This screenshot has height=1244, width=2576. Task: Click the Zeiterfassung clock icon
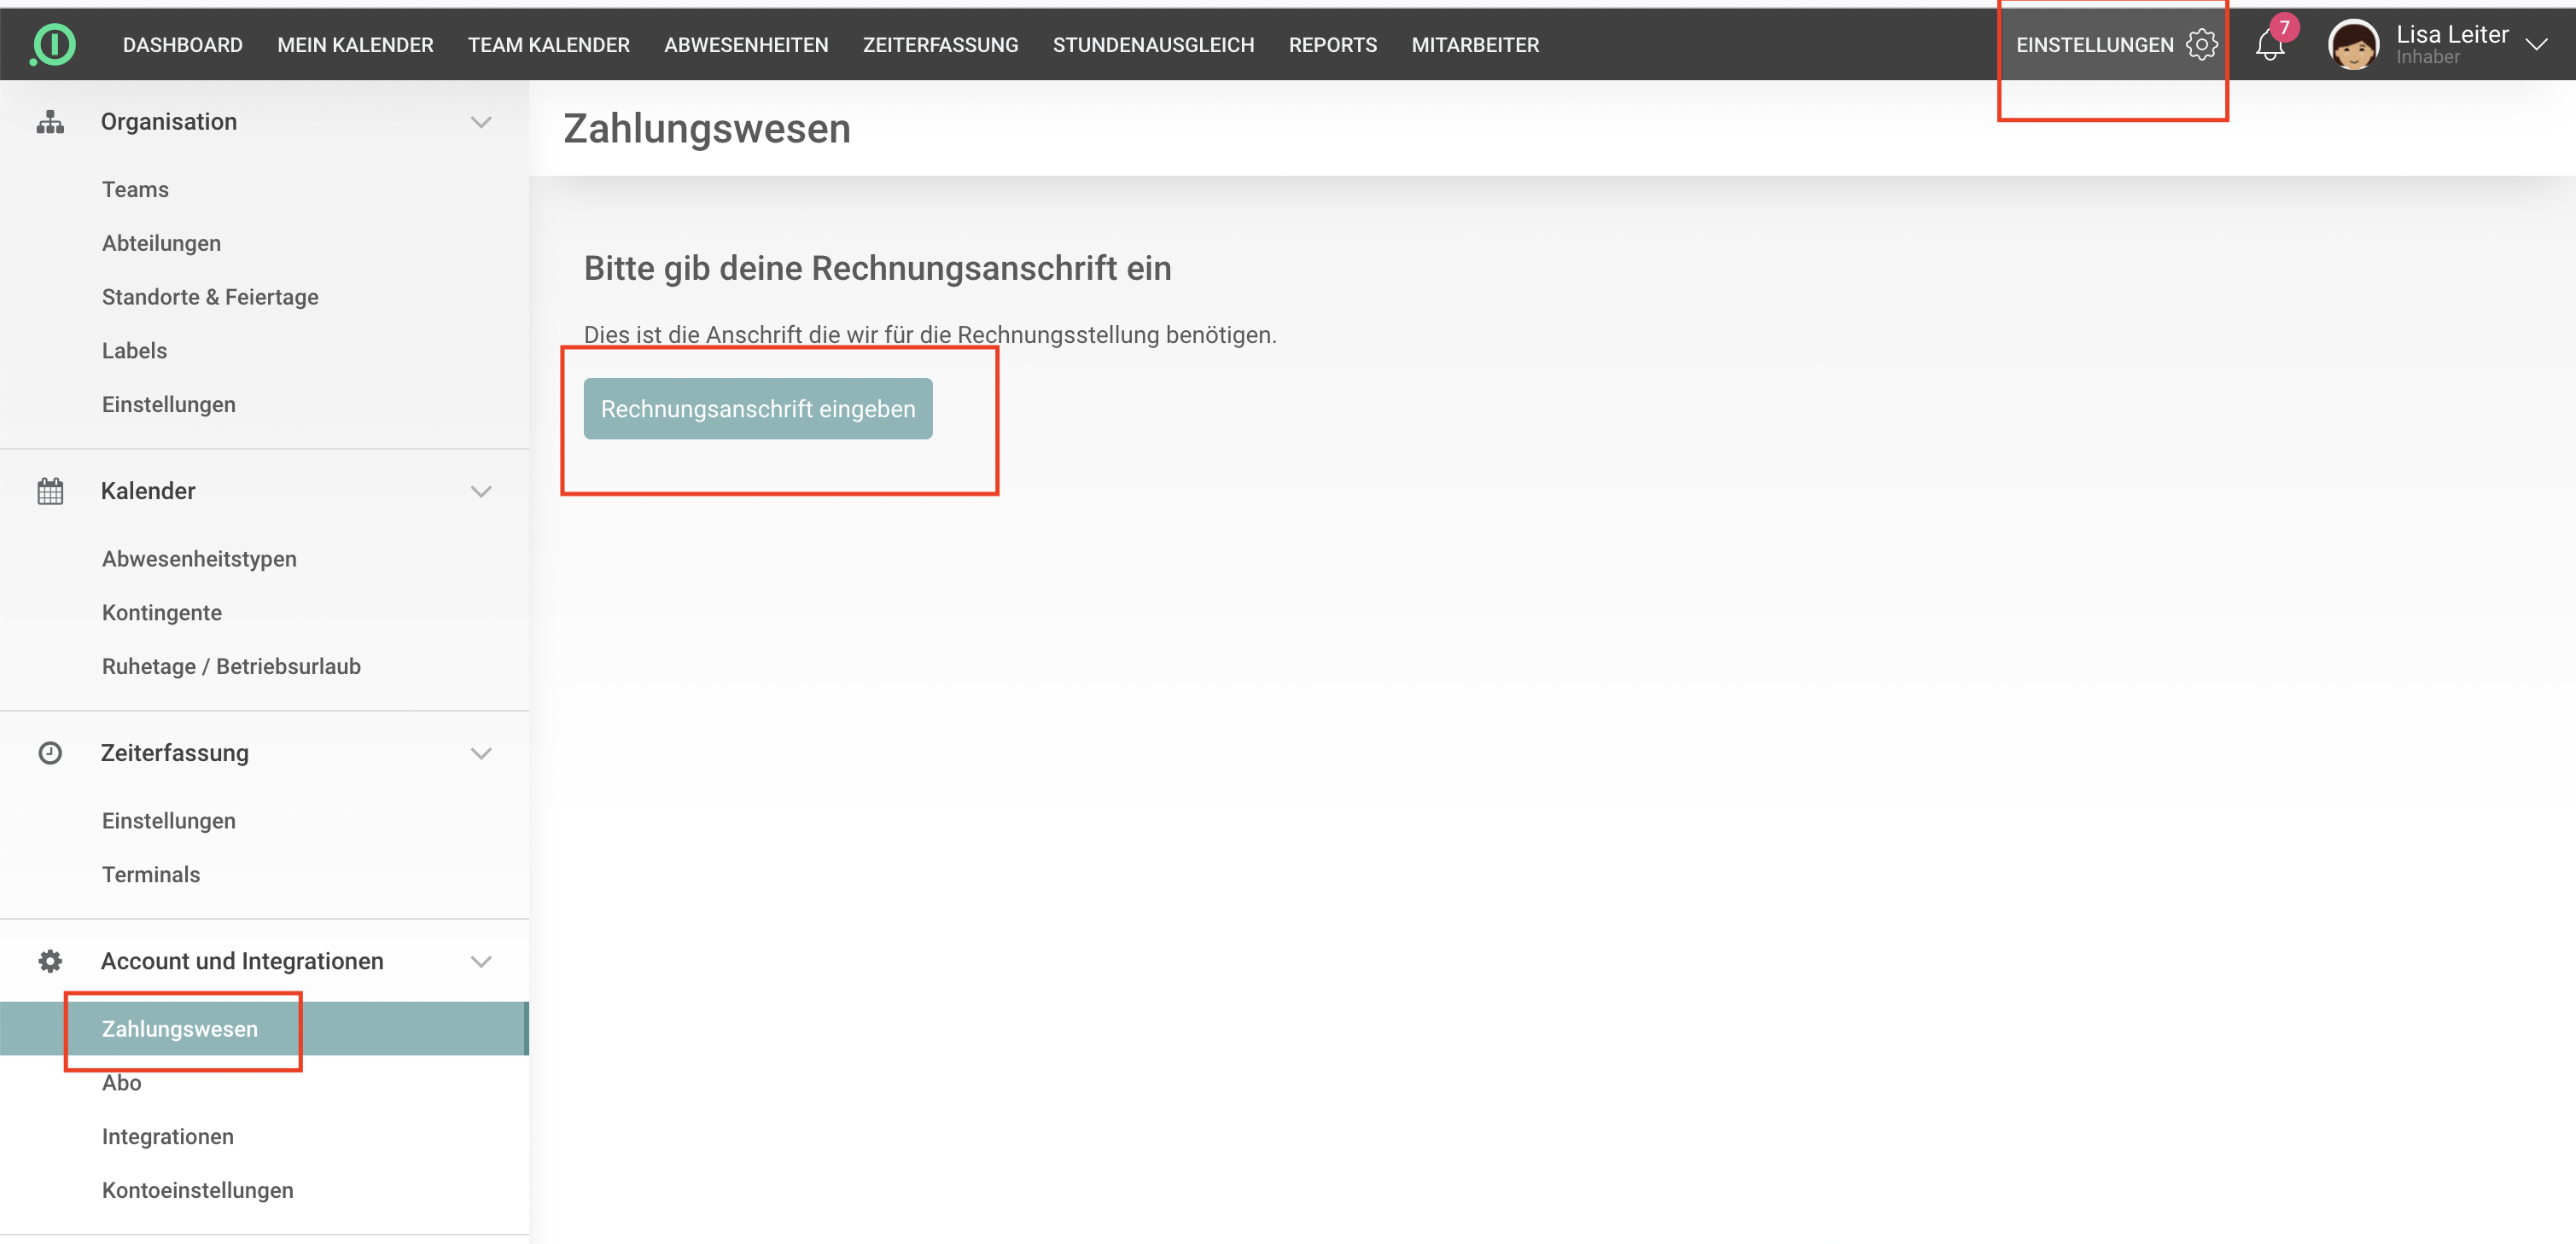tap(50, 753)
